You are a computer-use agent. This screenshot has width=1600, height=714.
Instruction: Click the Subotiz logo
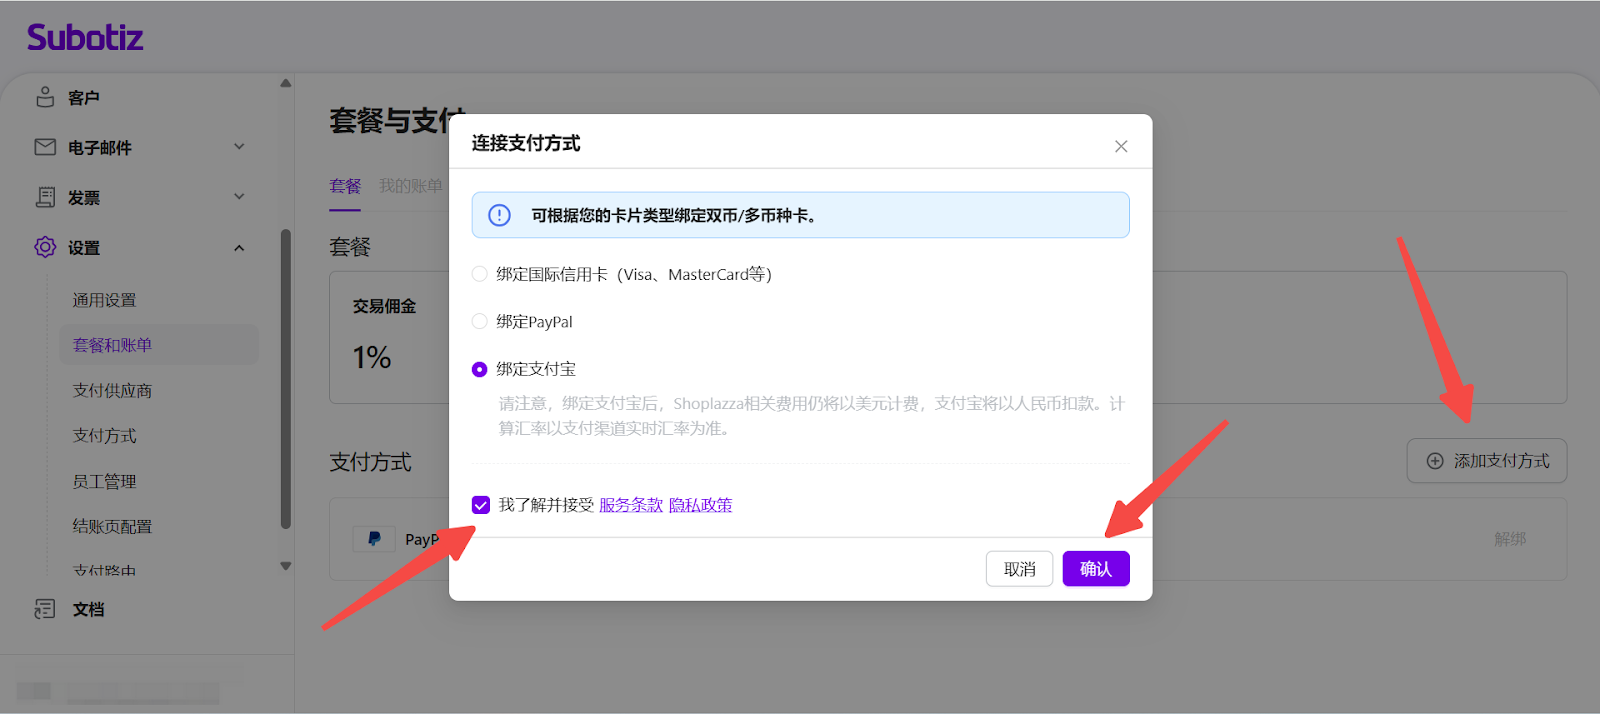pyautogui.click(x=85, y=38)
